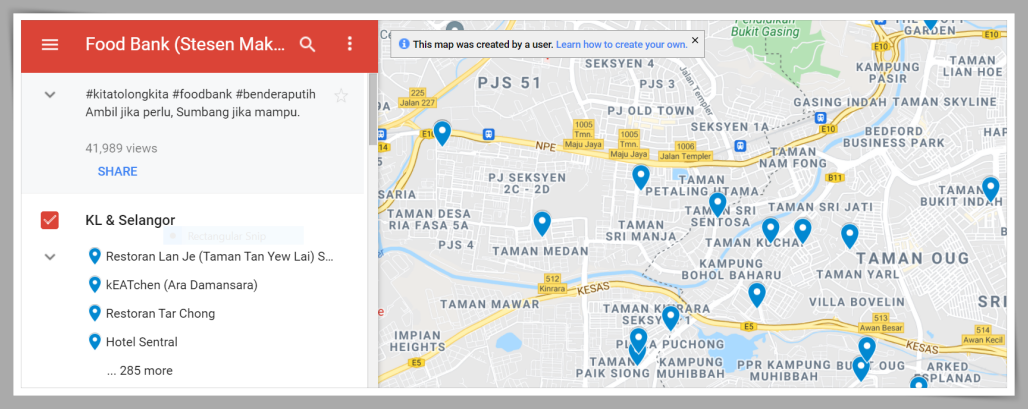The width and height of the screenshot is (1028, 409).
Task: Dismiss the 'map was created by a user' notice
Action: 695,41
